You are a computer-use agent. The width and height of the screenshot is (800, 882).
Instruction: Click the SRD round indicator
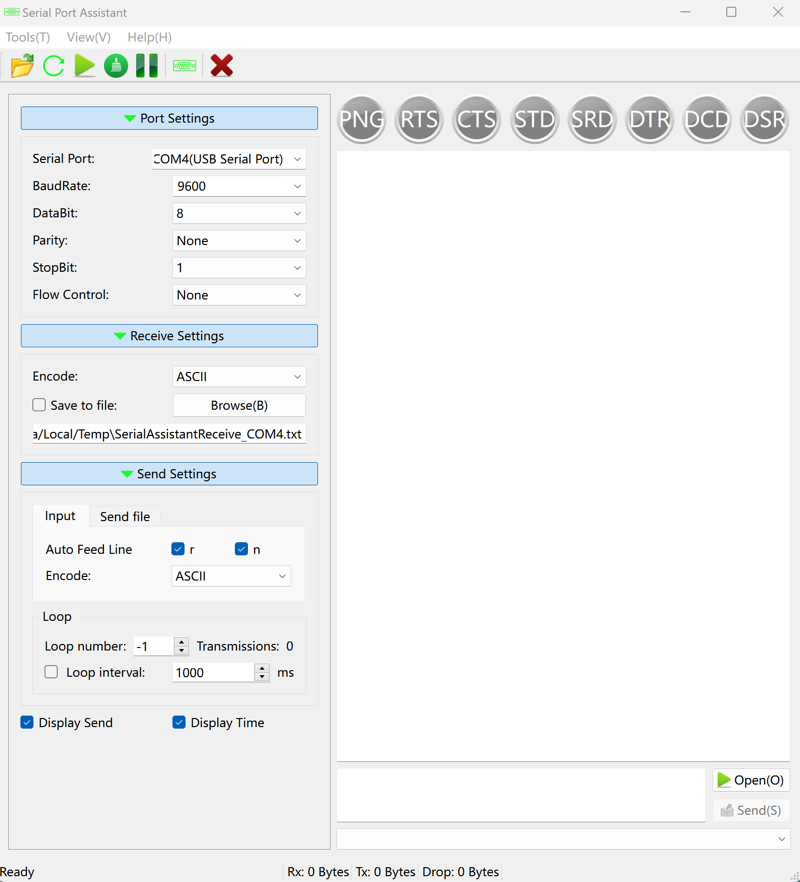(592, 119)
